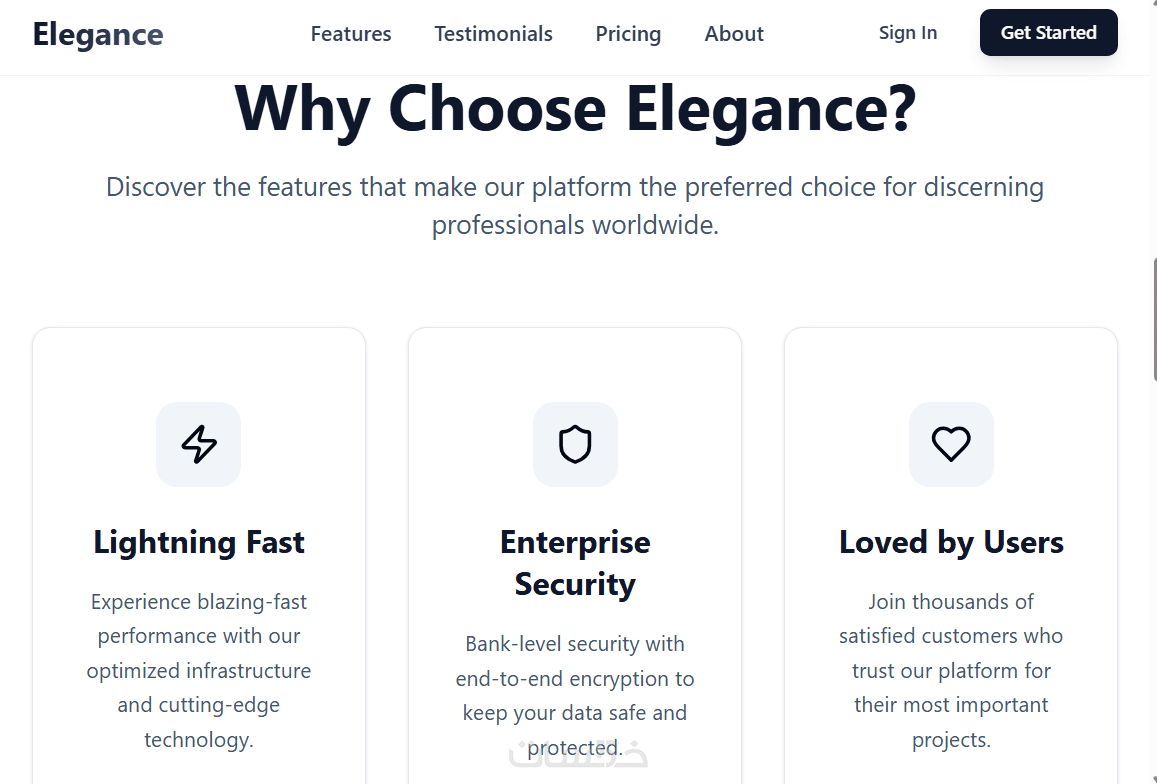Click the lightning bolt icon
This screenshot has width=1157, height=784.
click(x=199, y=444)
